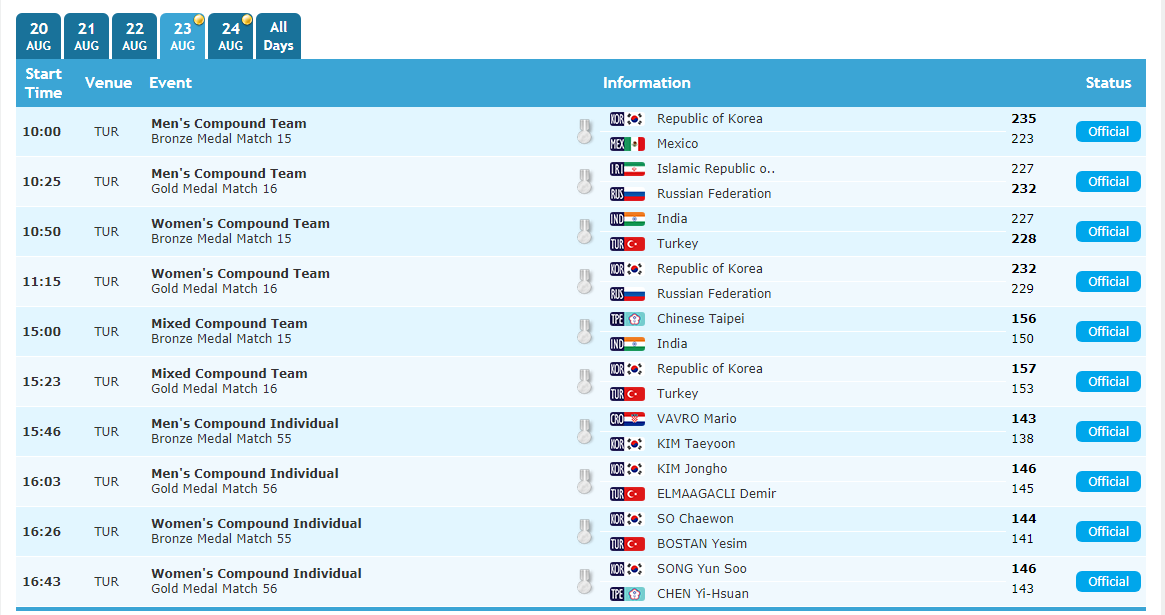Open KIM Jongho athlete name

(x=692, y=469)
